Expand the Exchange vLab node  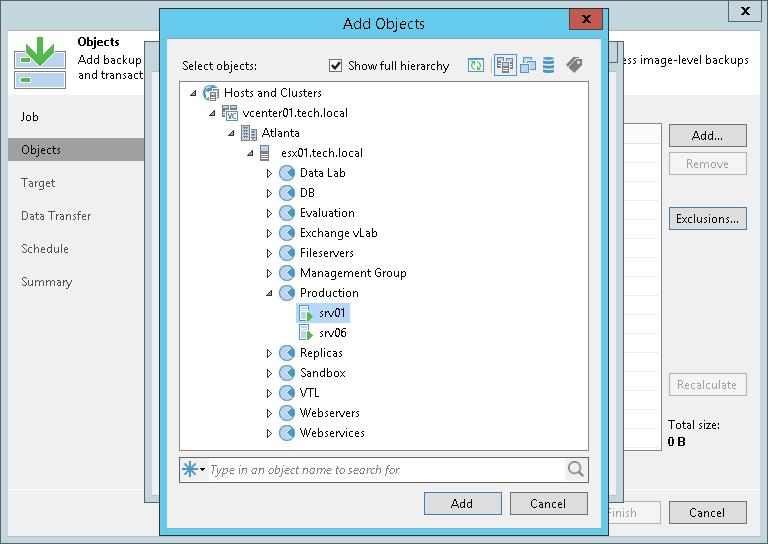click(x=269, y=234)
